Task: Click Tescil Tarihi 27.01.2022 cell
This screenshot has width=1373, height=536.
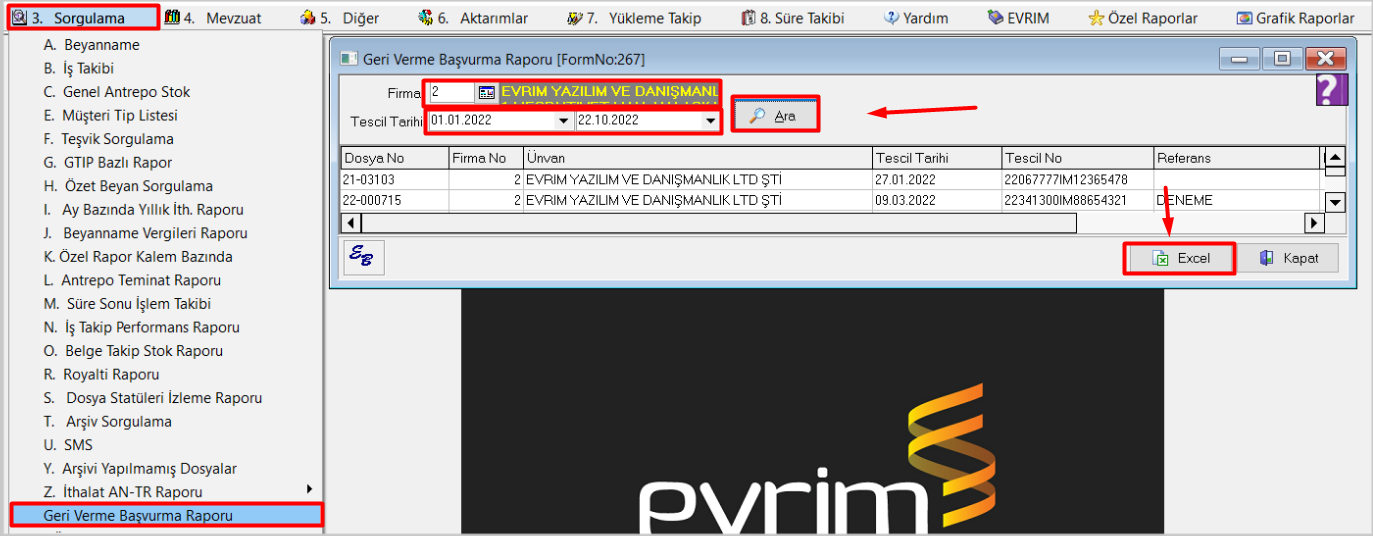Action: click(938, 179)
